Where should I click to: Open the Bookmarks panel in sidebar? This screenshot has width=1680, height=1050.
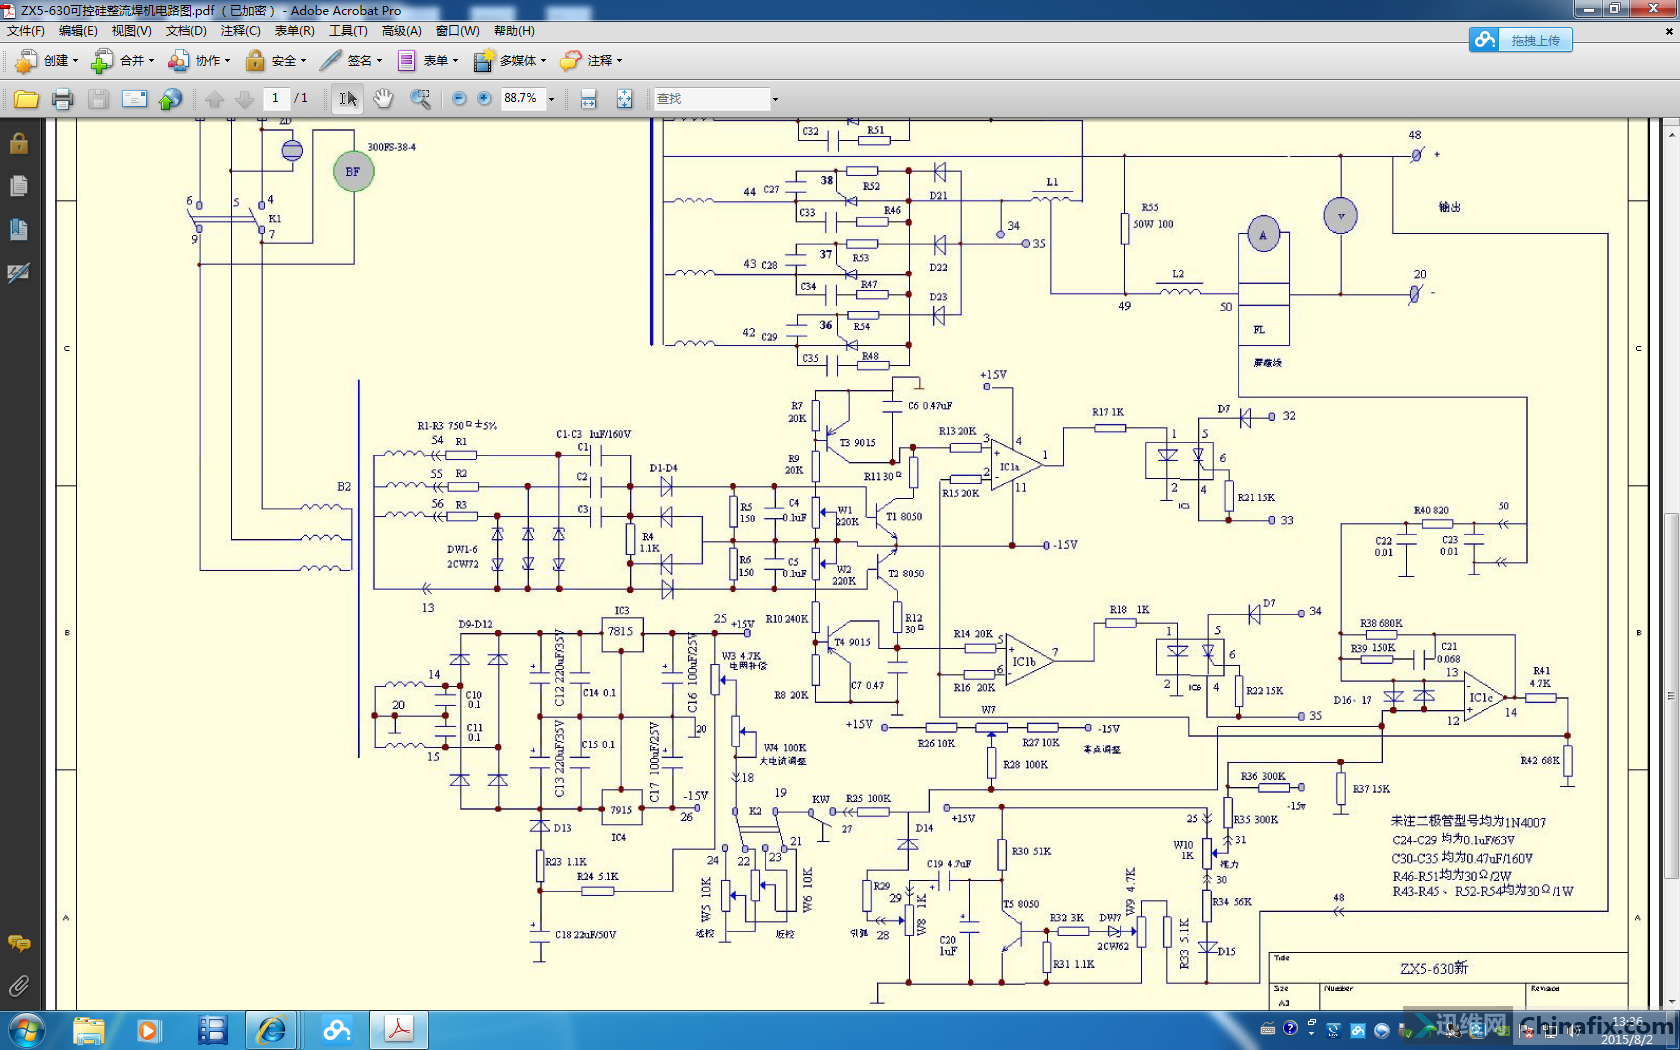pos(18,229)
